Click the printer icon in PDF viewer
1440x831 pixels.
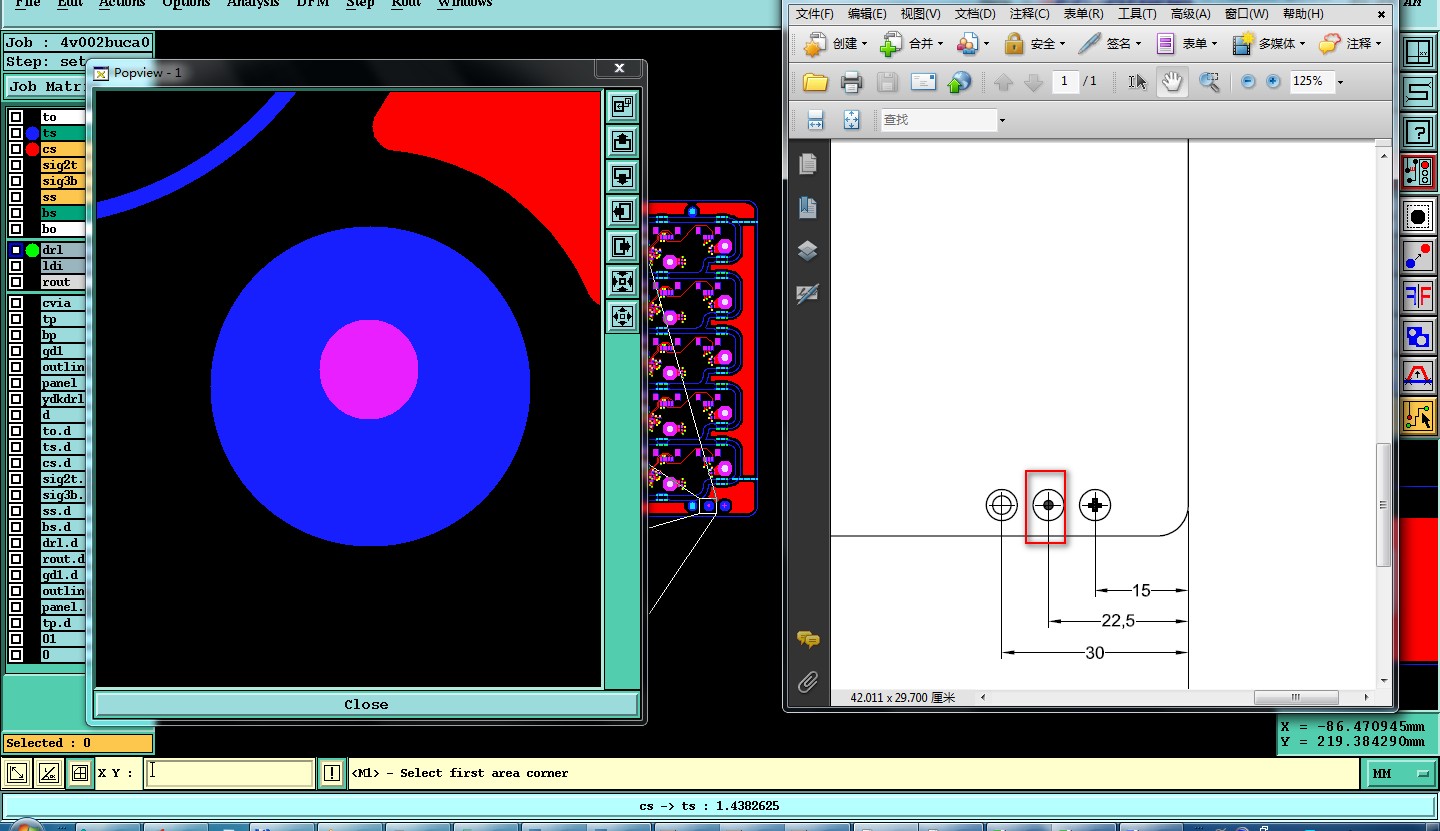[x=851, y=82]
